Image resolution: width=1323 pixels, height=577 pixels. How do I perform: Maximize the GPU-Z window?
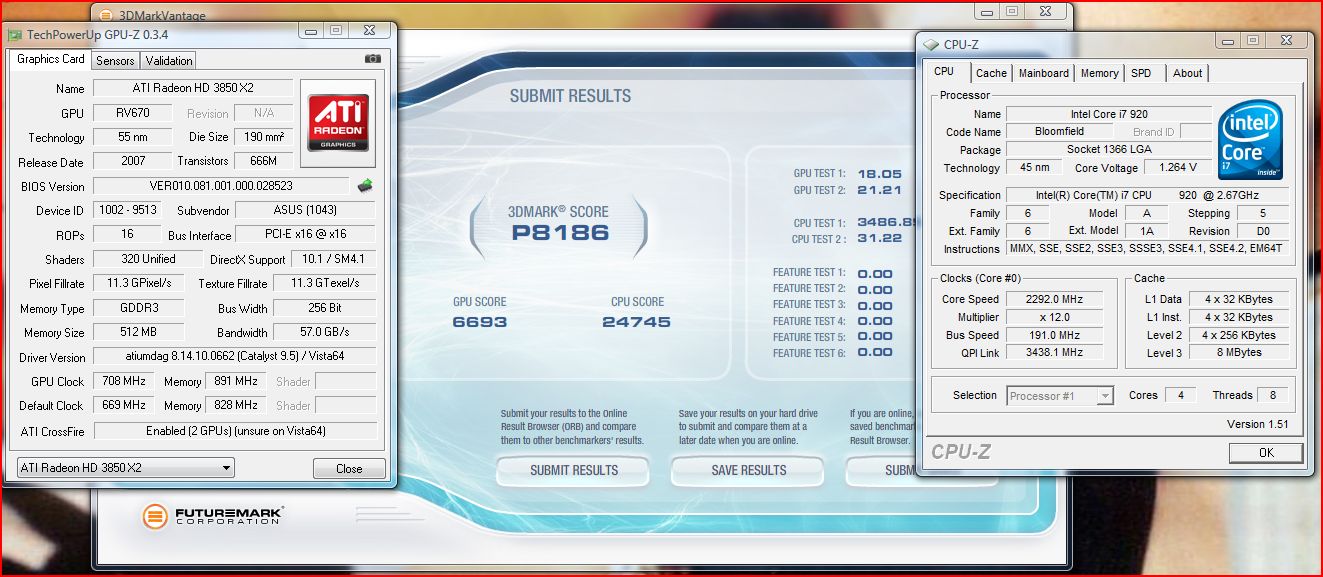[336, 30]
